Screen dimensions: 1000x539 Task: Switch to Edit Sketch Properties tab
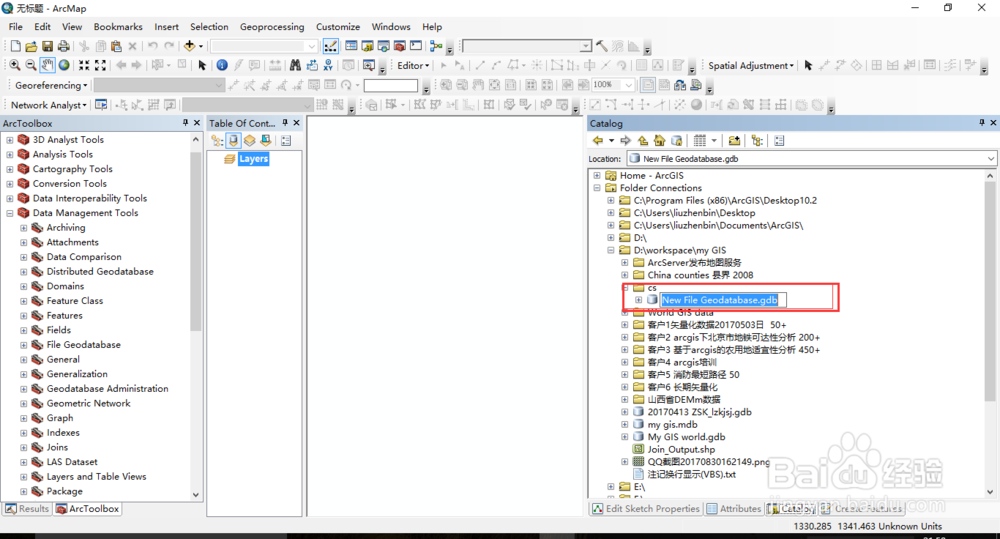point(645,508)
